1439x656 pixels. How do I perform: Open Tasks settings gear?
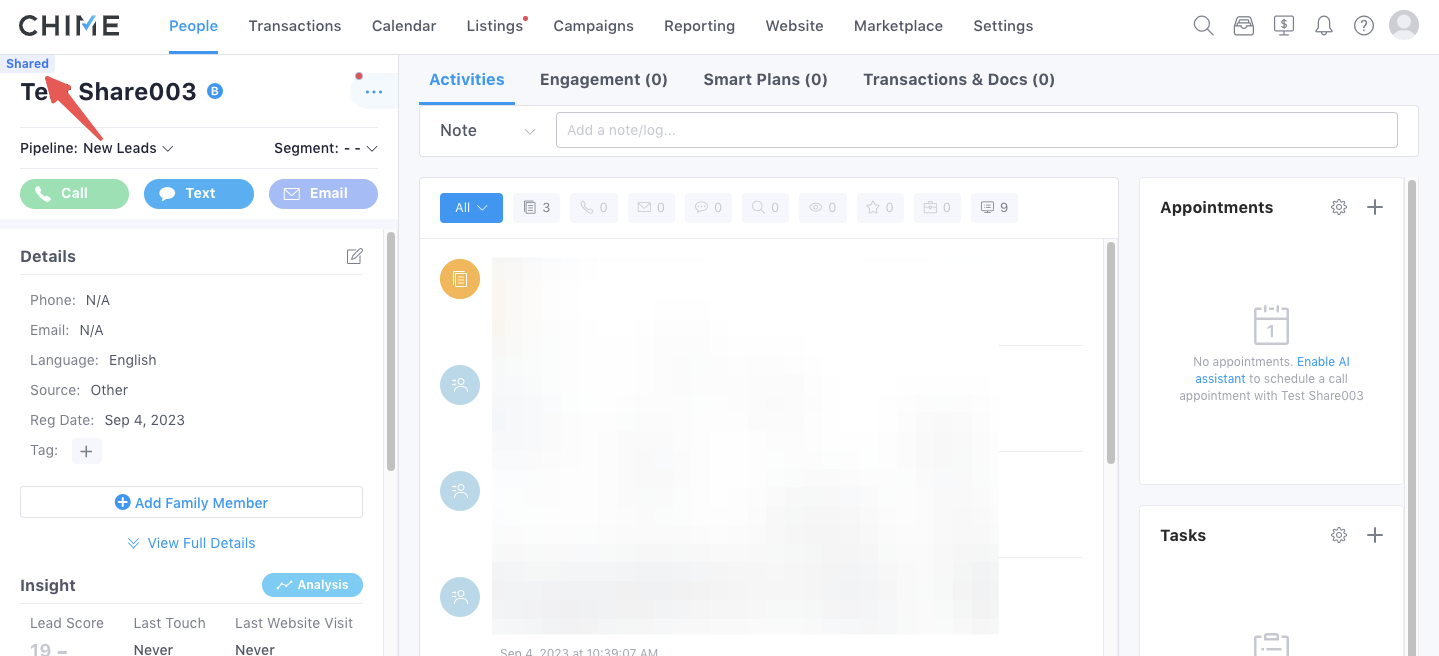coord(1339,535)
